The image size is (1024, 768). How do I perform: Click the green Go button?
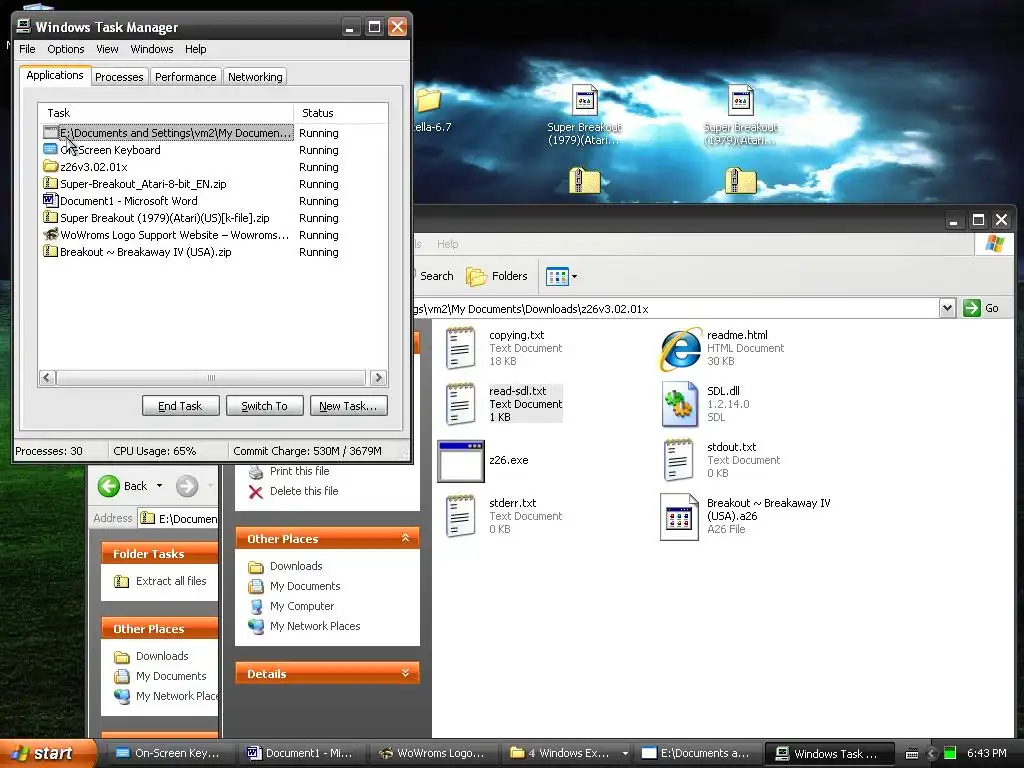(982, 308)
